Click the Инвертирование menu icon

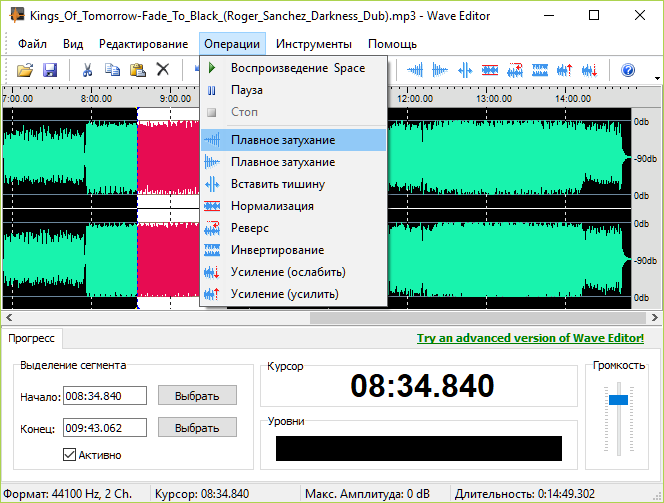pos(212,250)
